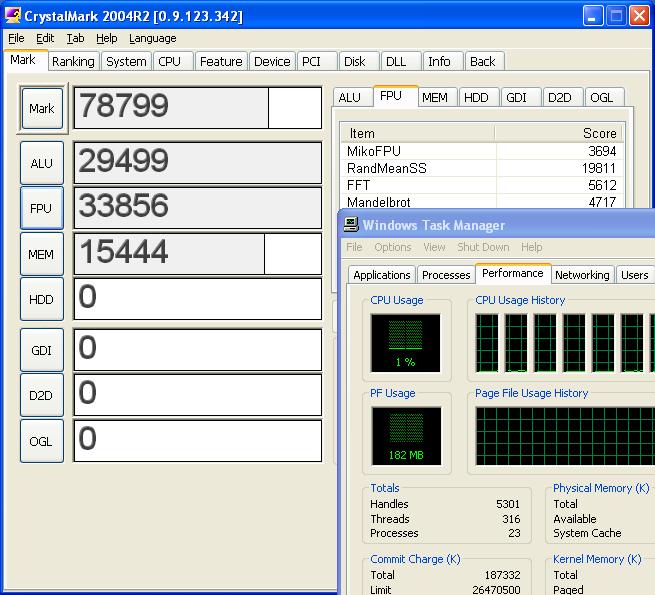
Task: Open the Device tab
Action: pyautogui.click(x=272, y=61)
